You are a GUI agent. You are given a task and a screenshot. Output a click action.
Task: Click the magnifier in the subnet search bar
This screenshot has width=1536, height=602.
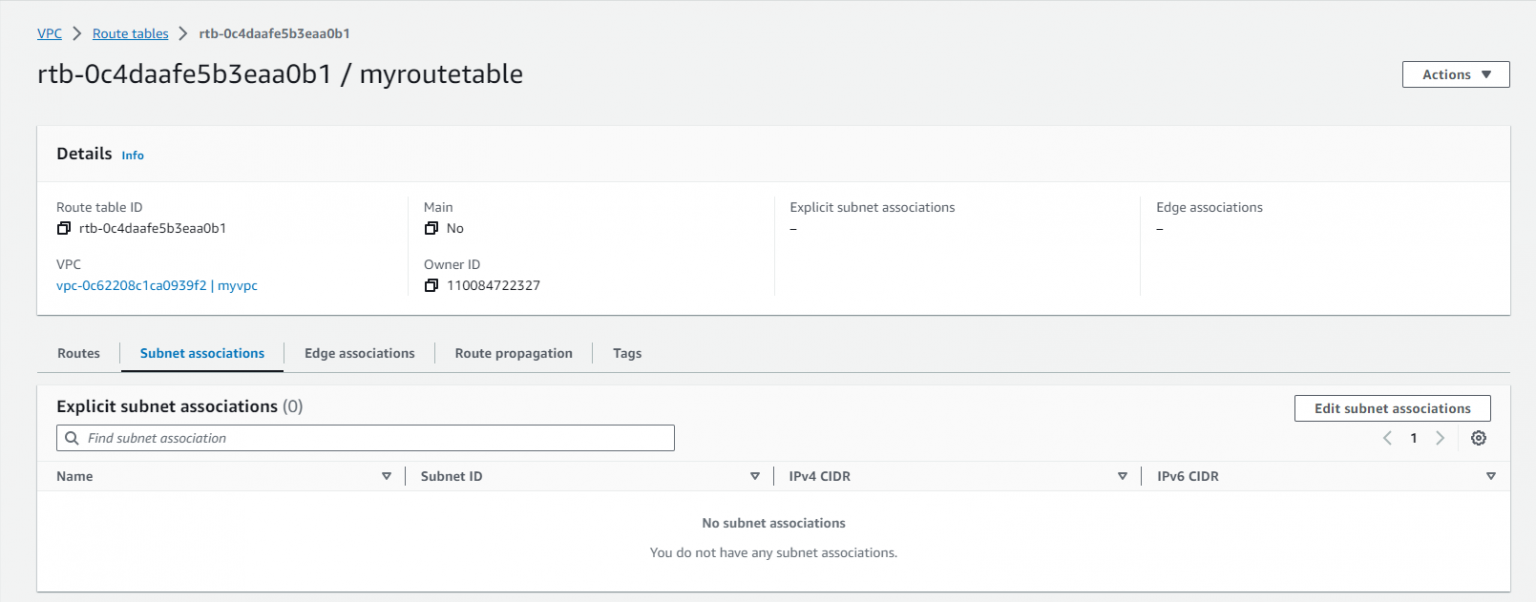(x=71, y=438)
